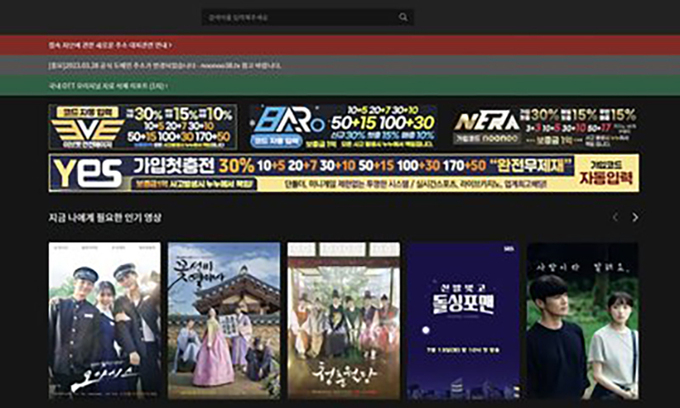Viewport: 680px width, 408px height.
Task: Open the poster with two uniformed men
Action: pyautogui.click(x=105, y=320)
